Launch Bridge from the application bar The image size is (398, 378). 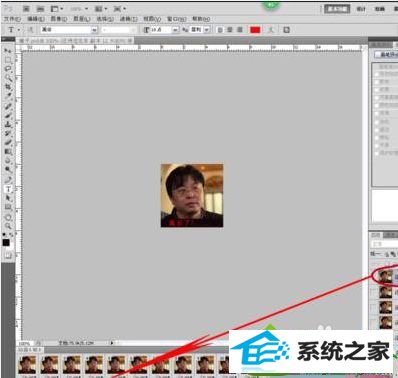pyautogui.click(x=27, y=9)
